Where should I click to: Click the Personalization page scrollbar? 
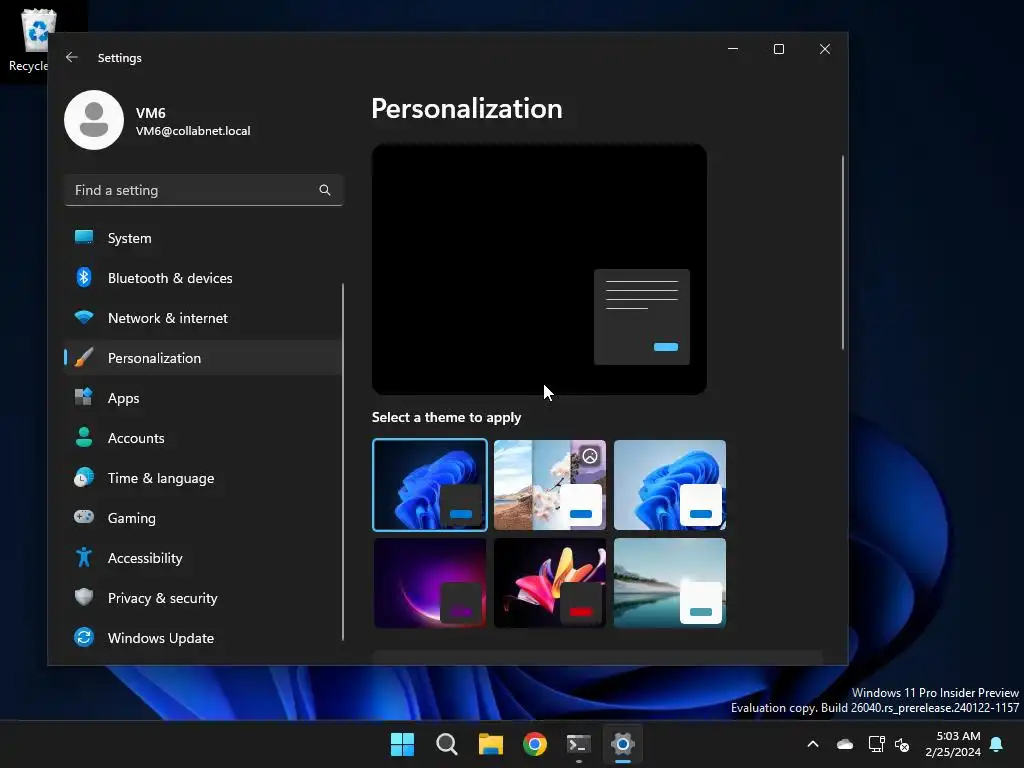(x=842, y=252)
